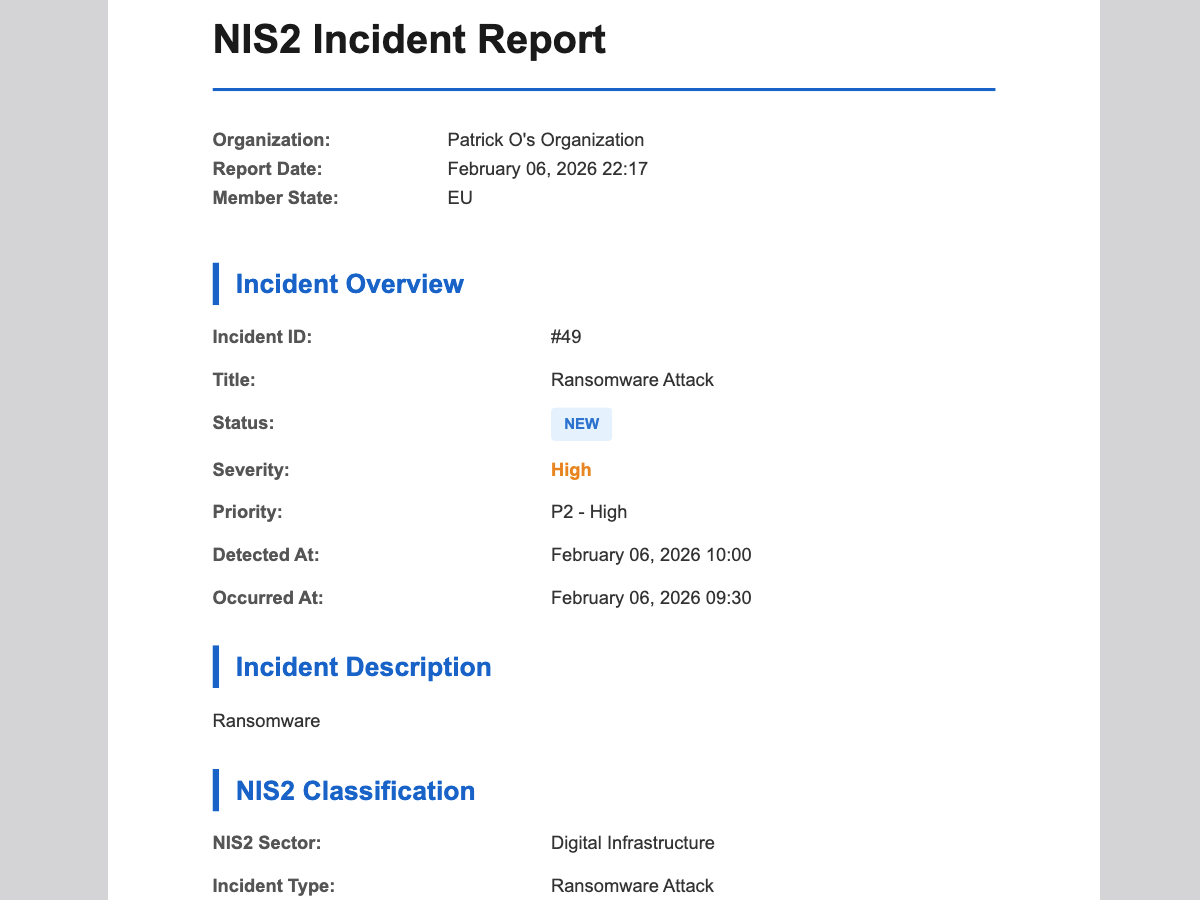Click the Ransomware Attack value beside Title
1200x900 pixels.
pos(632,380)
